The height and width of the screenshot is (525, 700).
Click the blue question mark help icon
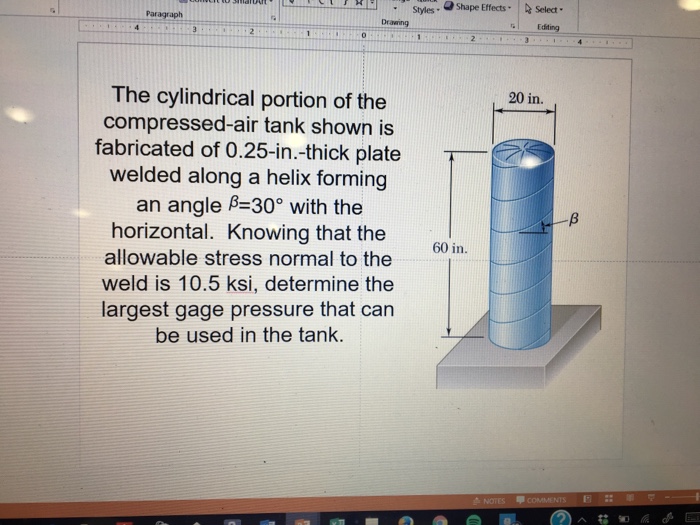(x=561, y=519)
